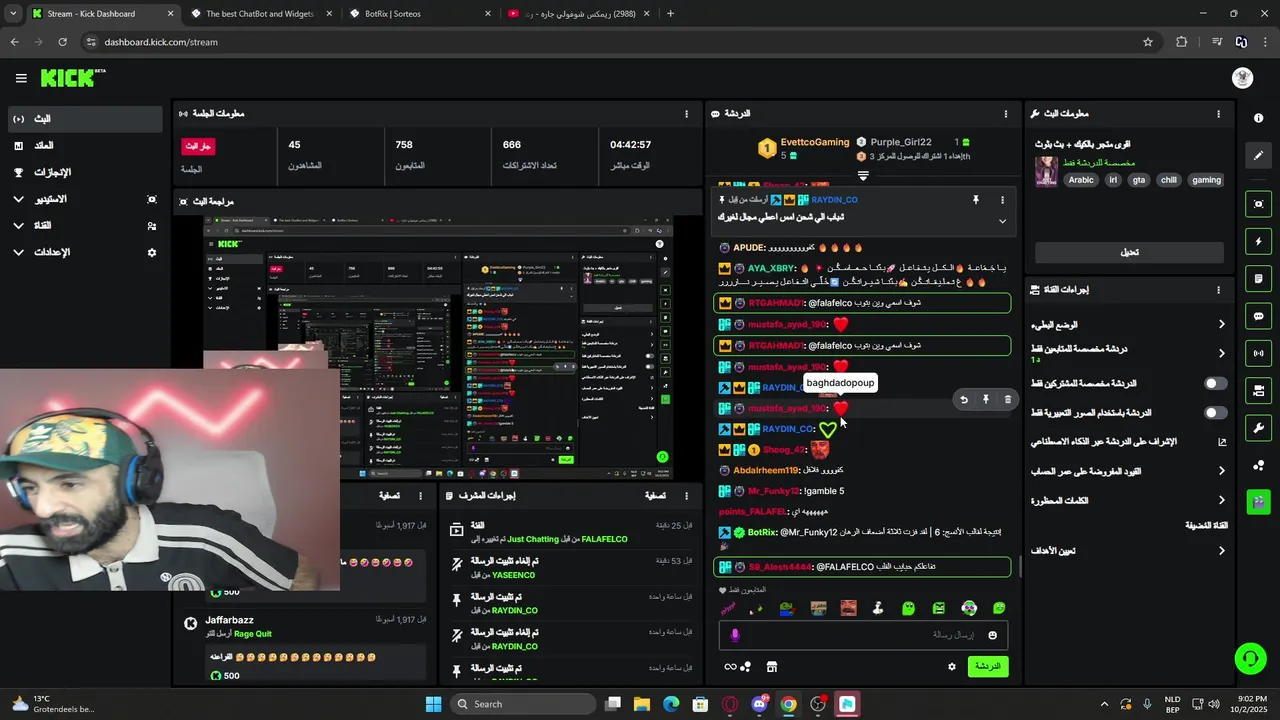Expand the Channel sidebar section
Image resolution: width=1280 pixels, height=720 pixels.
click(x=18, y=226)
